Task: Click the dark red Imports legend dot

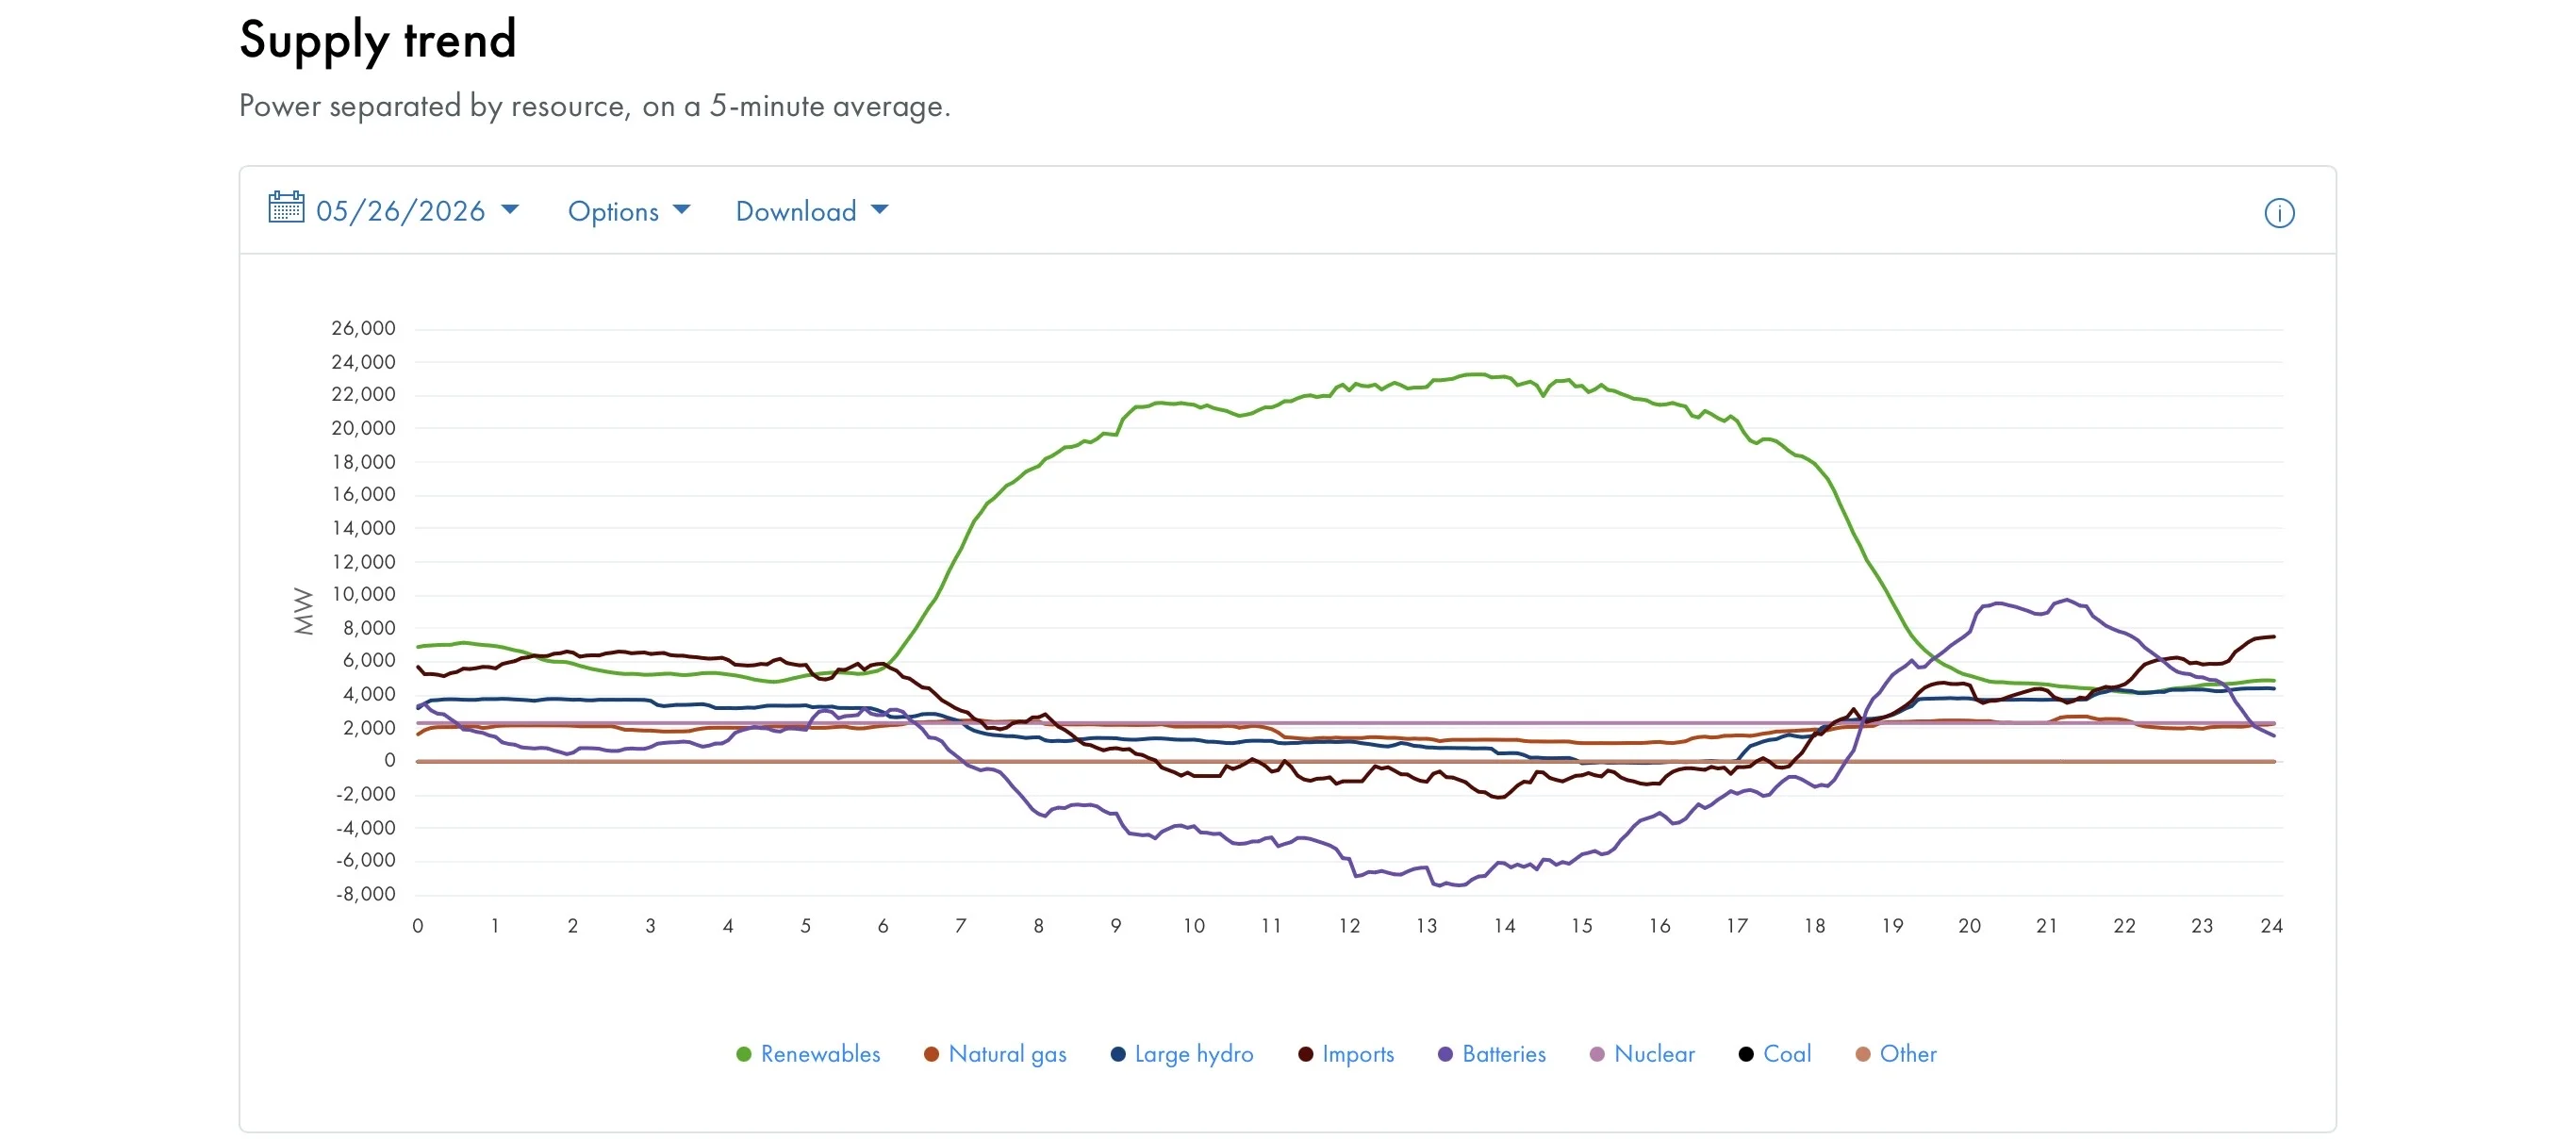Action: point(1305,1055)
